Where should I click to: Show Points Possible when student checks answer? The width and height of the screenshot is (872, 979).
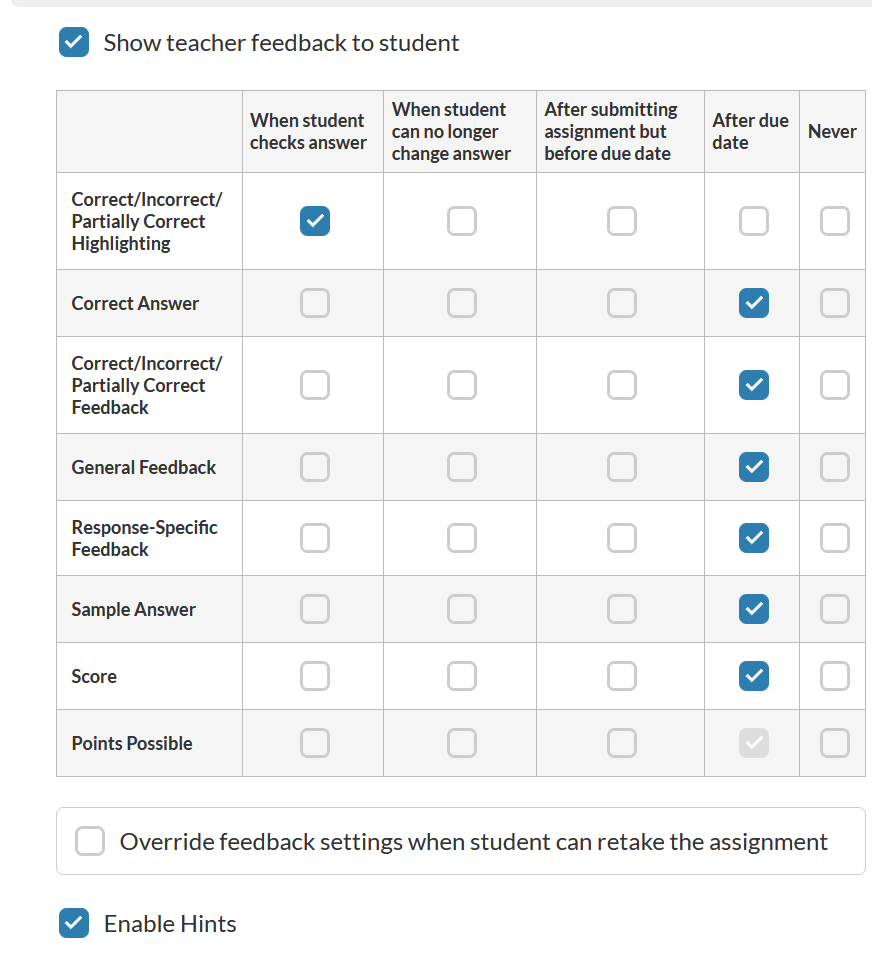[x=315, y=743]
